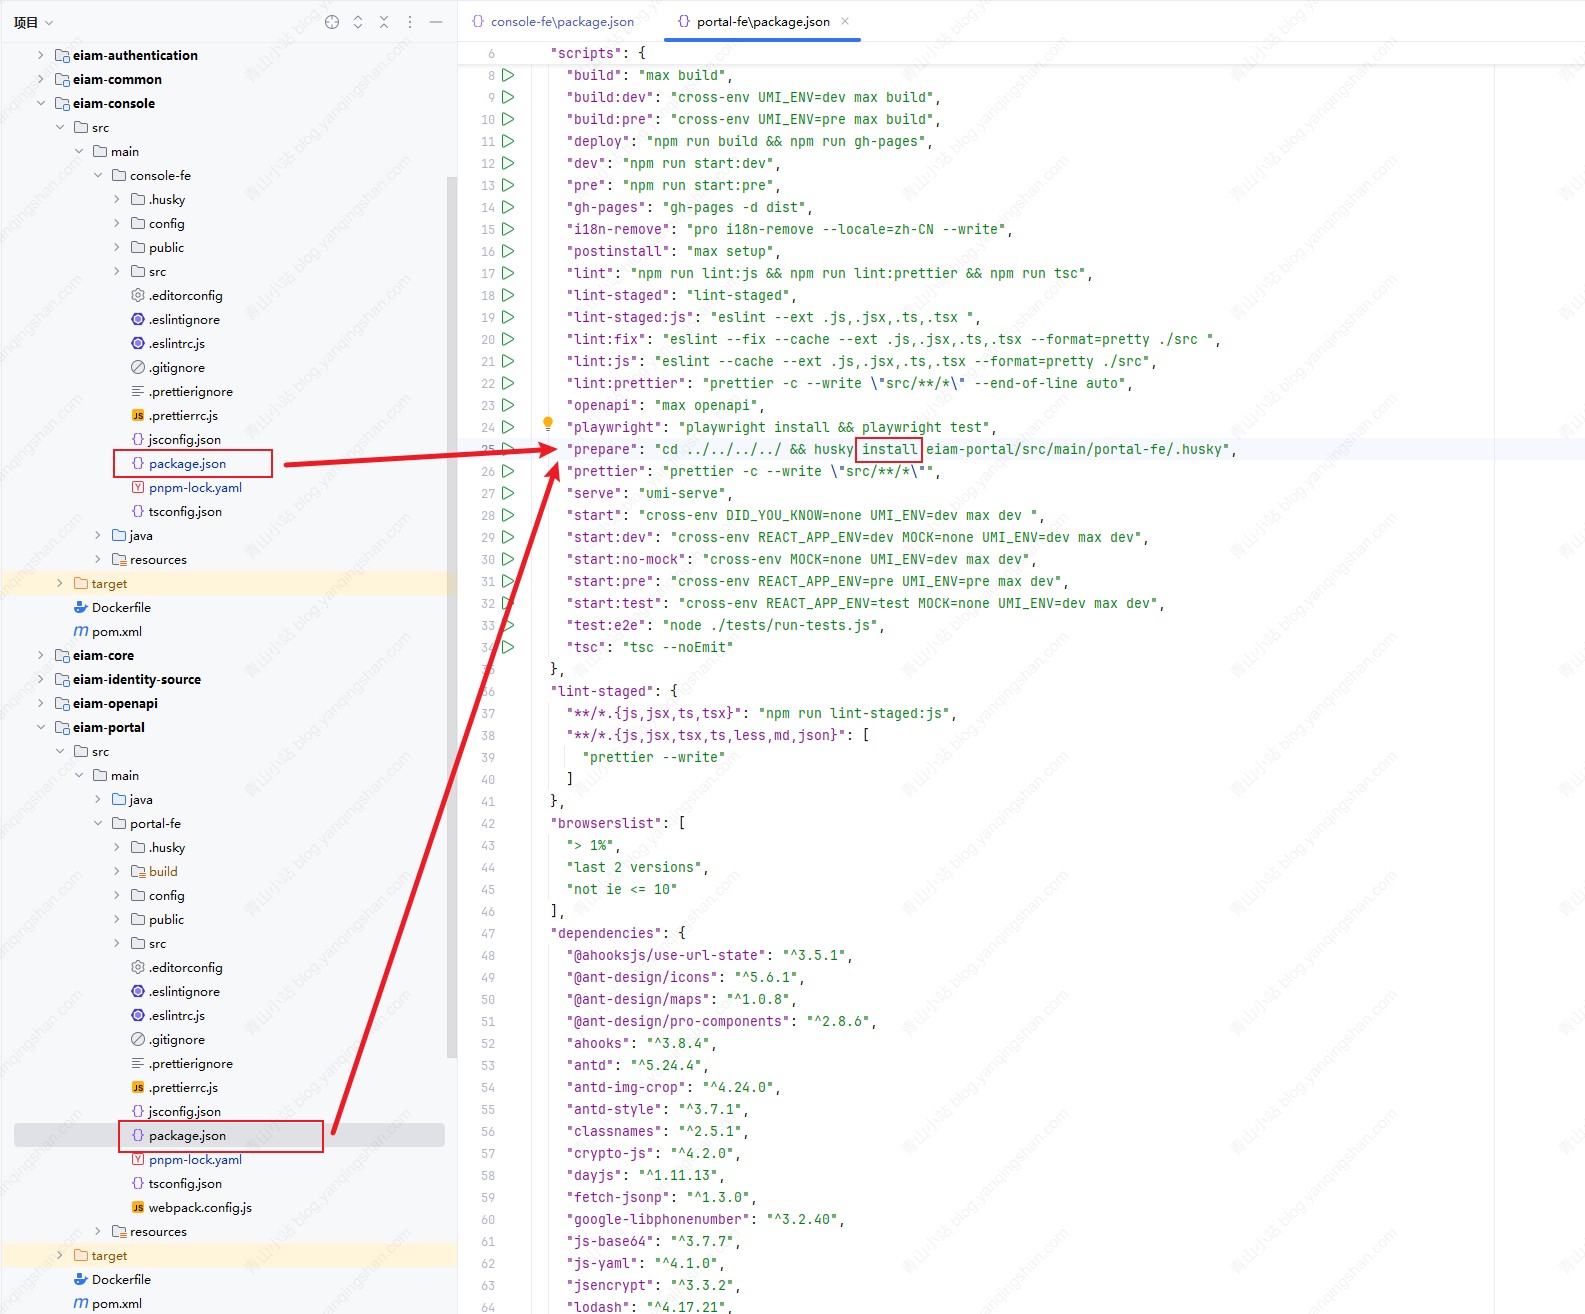Run the "build:dev" script gutter icon
The width and height of the screenshot is (1585, 1314).
pyautogui.click(x=508, y=97)
